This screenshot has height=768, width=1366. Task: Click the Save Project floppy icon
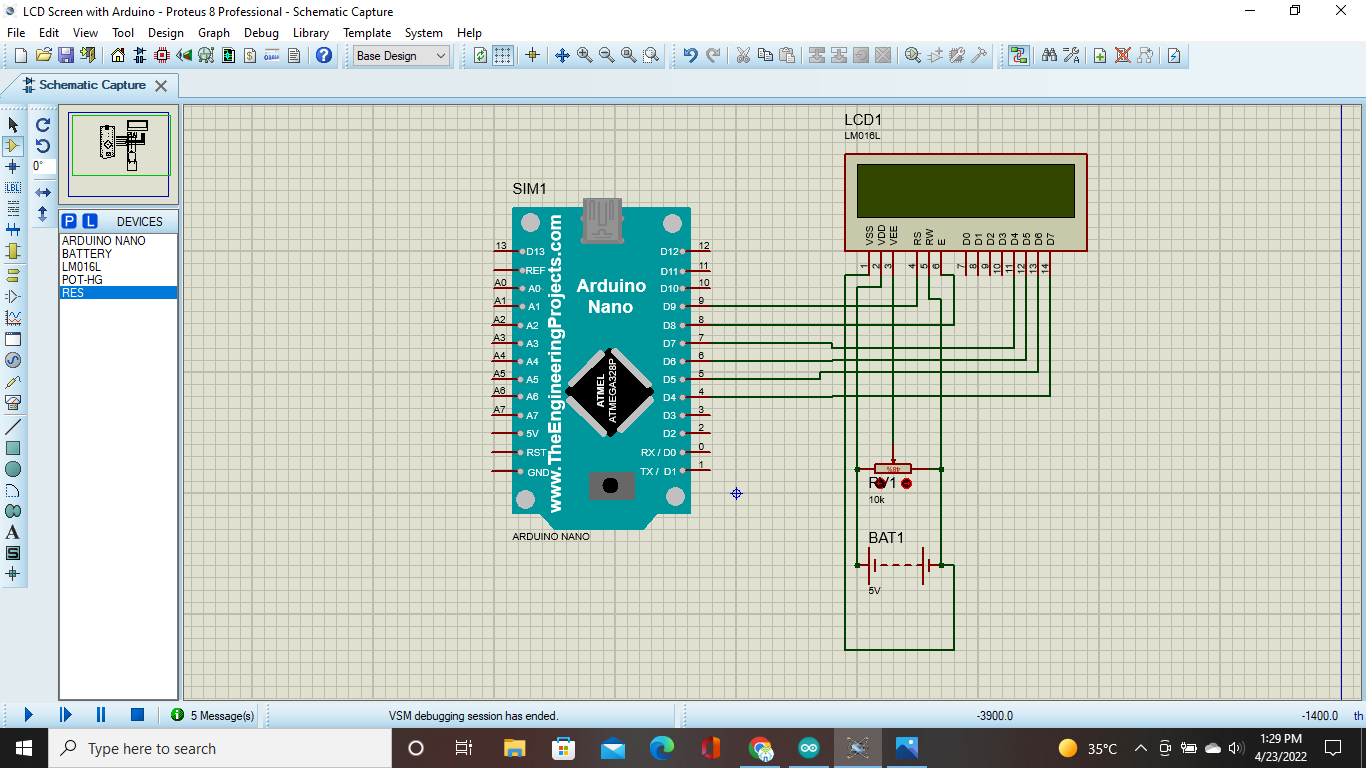pos(66,56)
